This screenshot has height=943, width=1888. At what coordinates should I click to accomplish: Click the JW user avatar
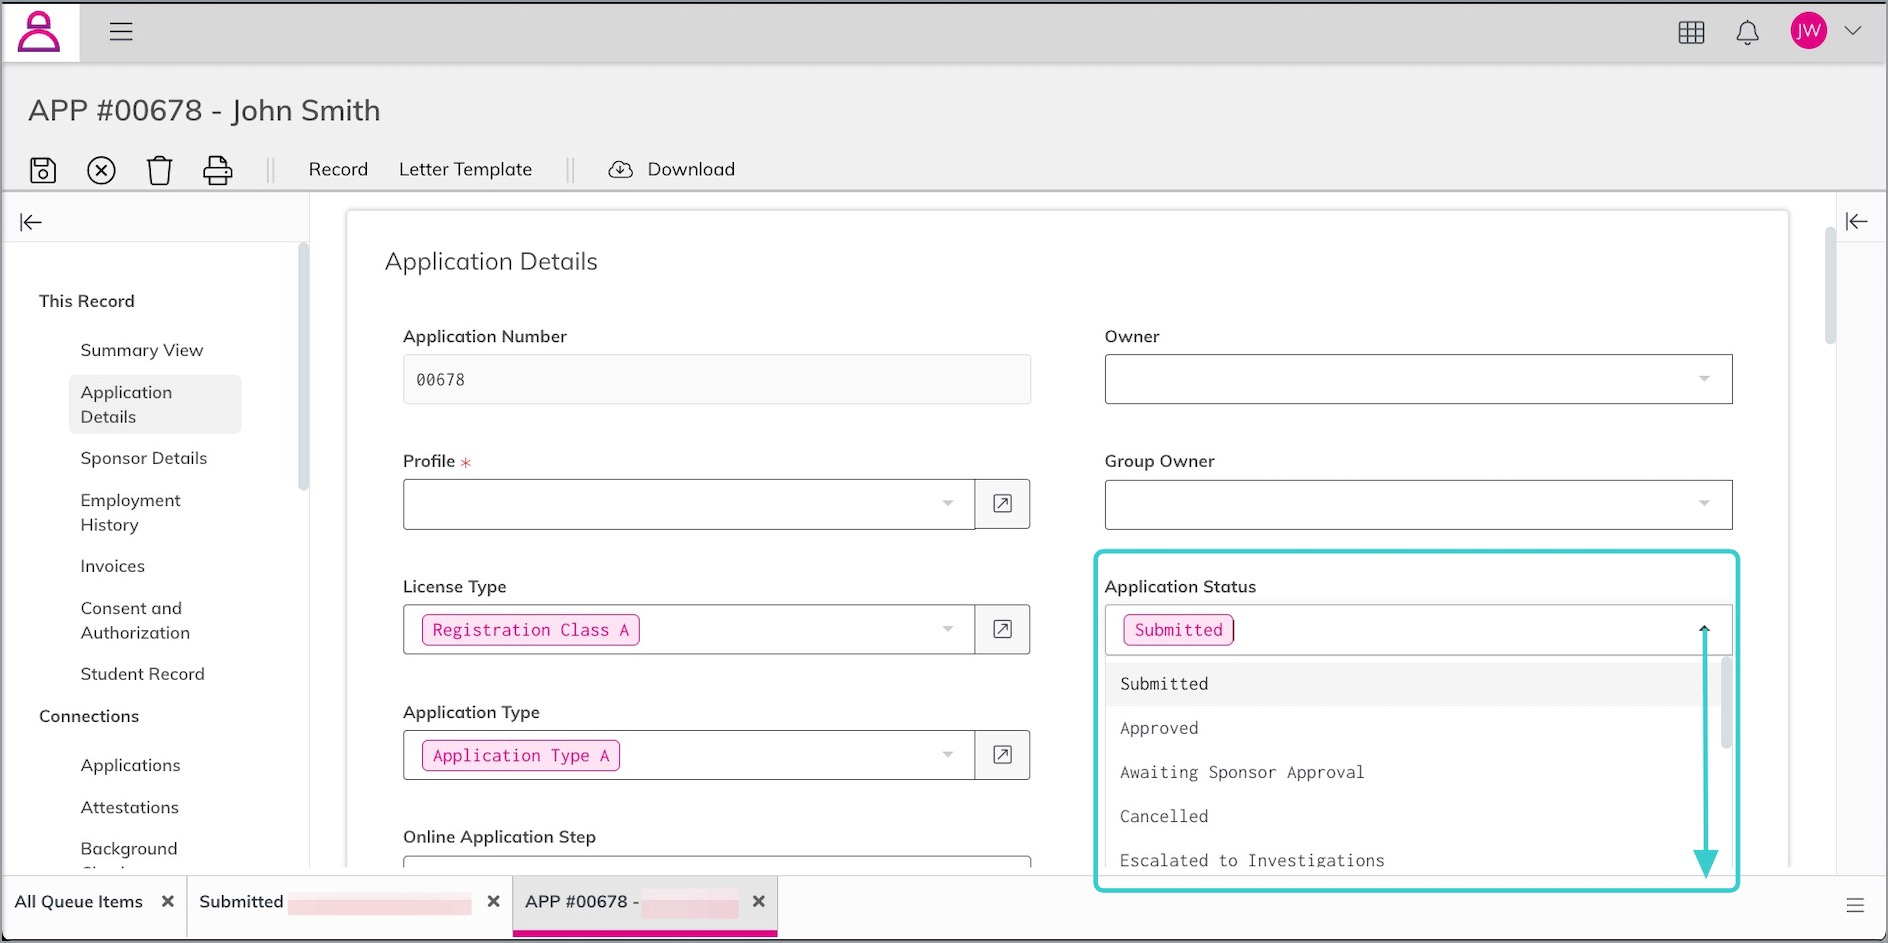pos(1808,31)
